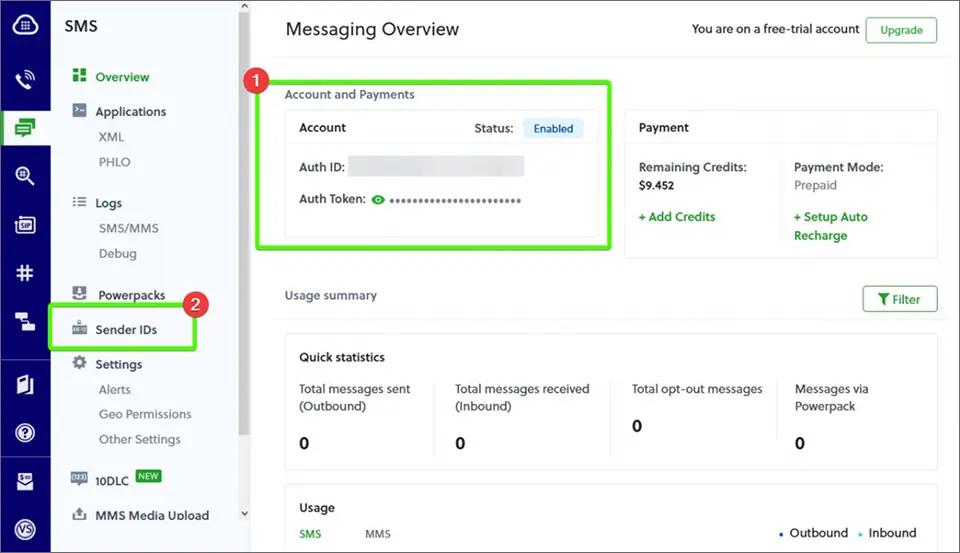The height and width of the screenshot is (553, 960).
Task: Reveal the Auth Token with eye icon
Action: pos(378,200)
